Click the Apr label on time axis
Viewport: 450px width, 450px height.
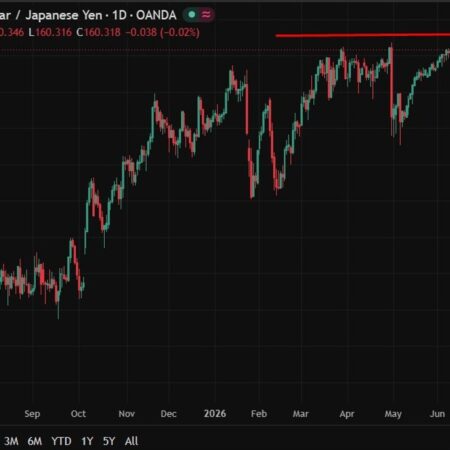pos(347,414)
